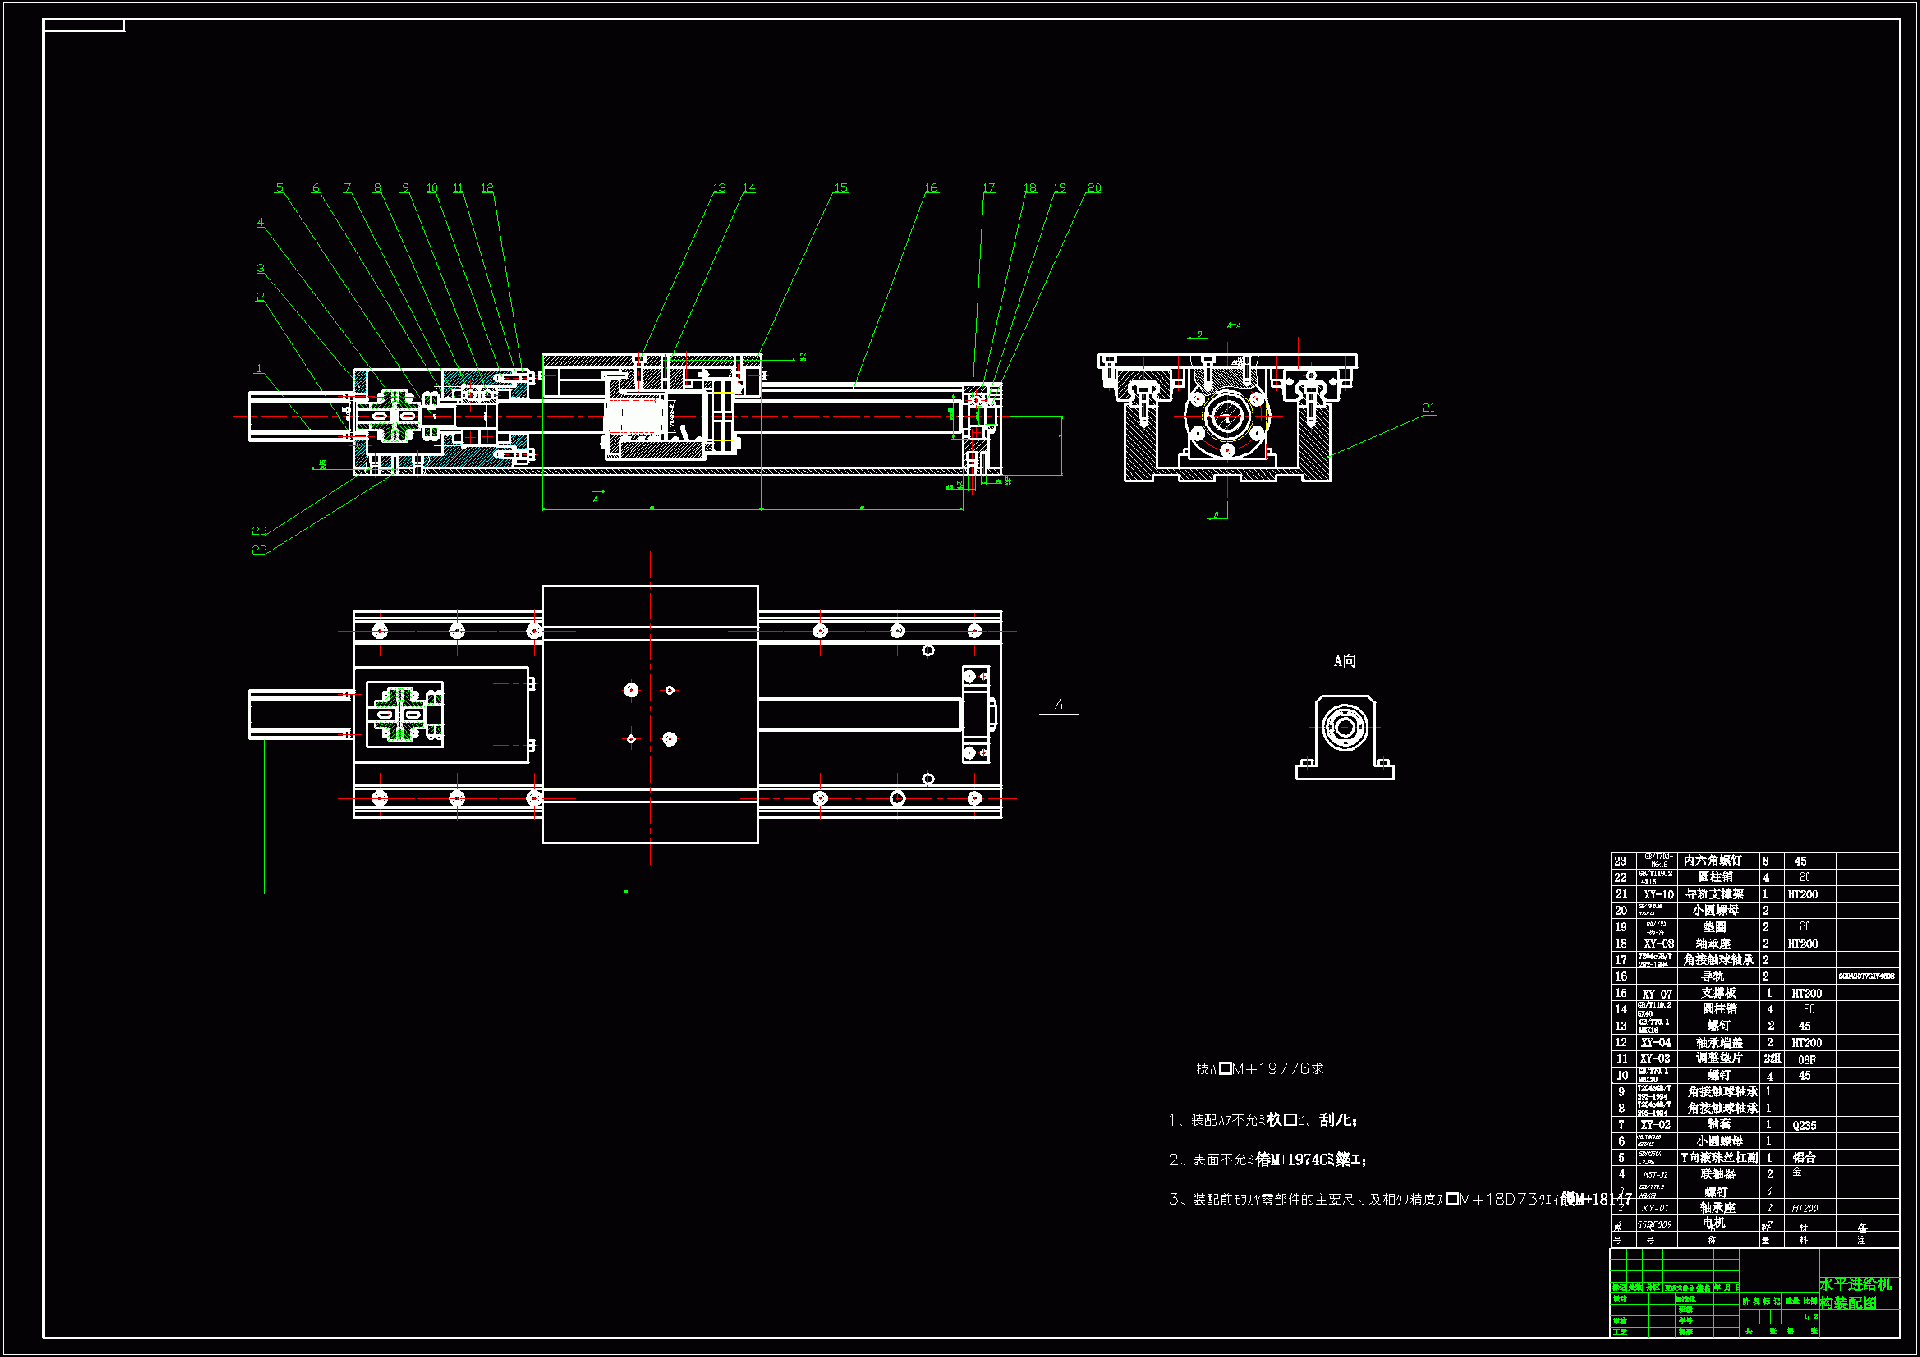Click the HT200 material cell in row 15
The image size is (1920, 1357).
tap(1807, 993)
